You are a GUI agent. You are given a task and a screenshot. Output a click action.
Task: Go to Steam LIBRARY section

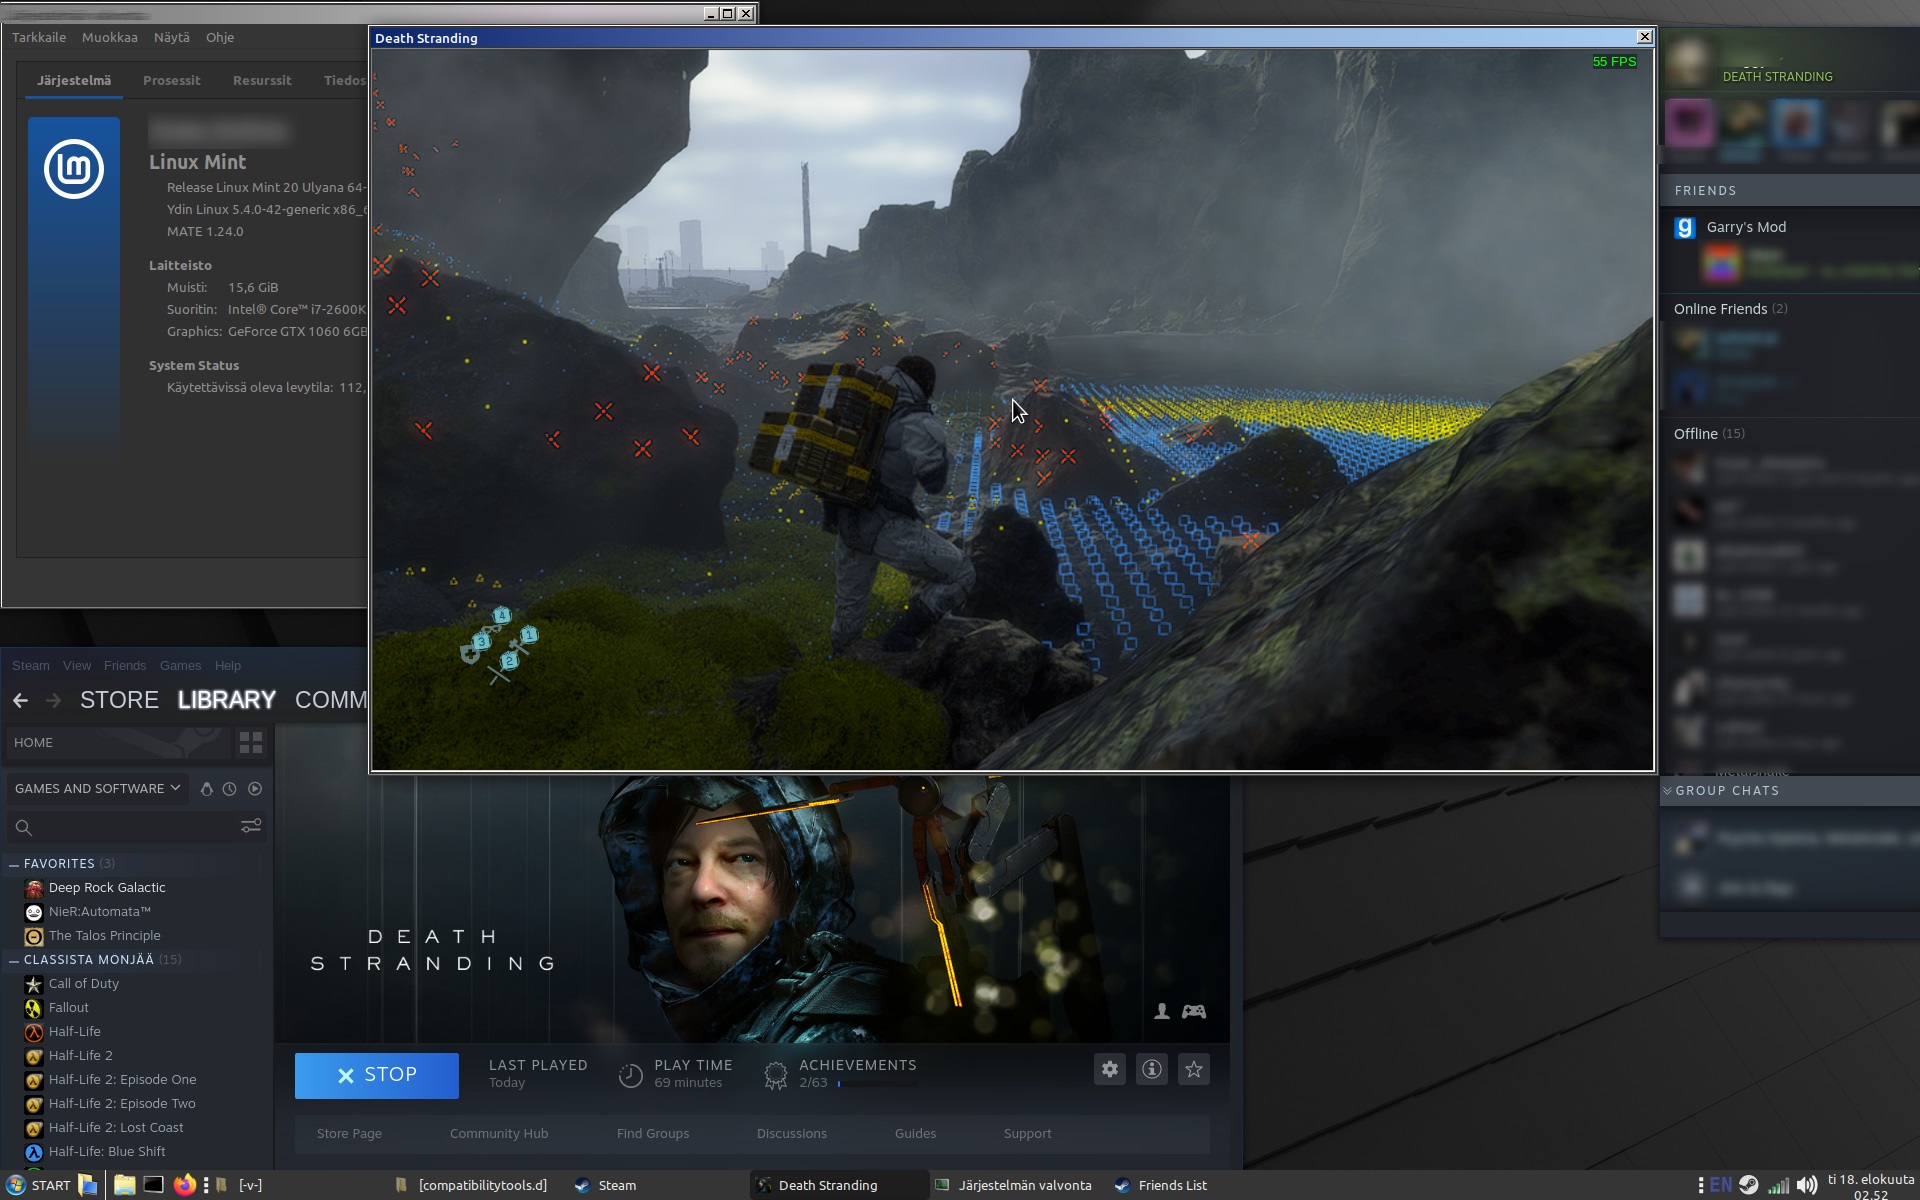(x=227, y=700)
